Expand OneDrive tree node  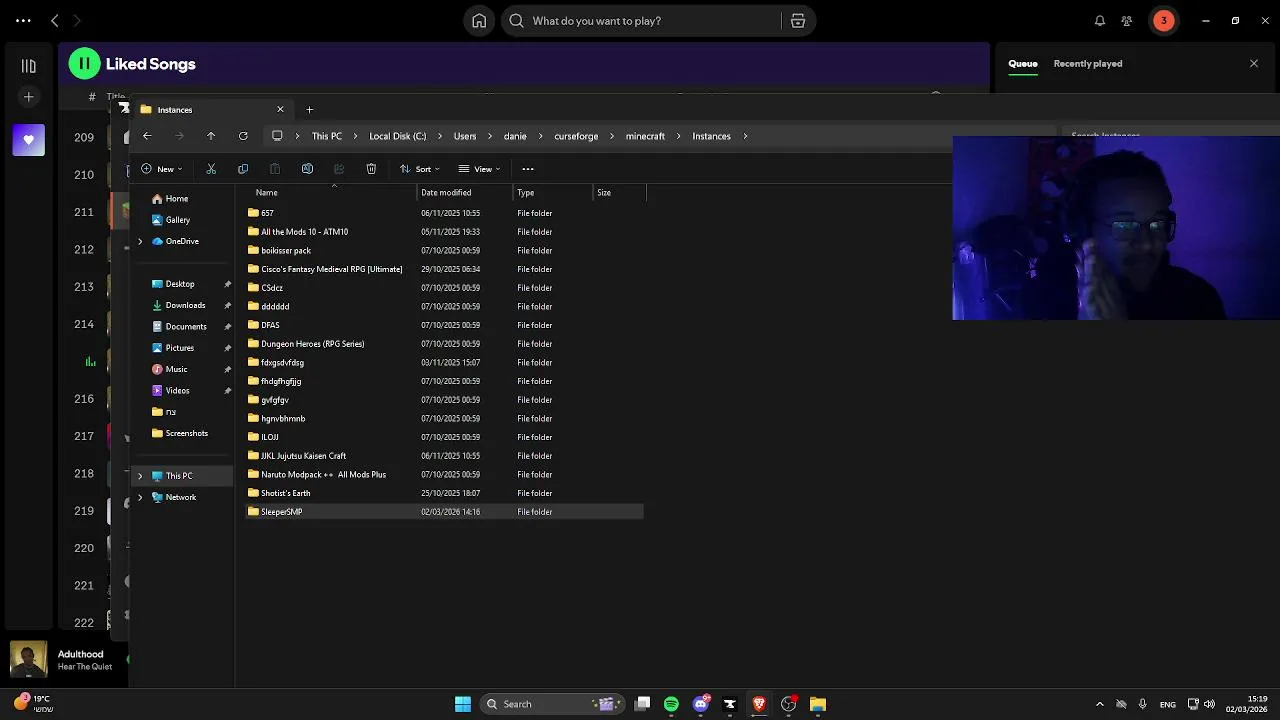(140, 242)
